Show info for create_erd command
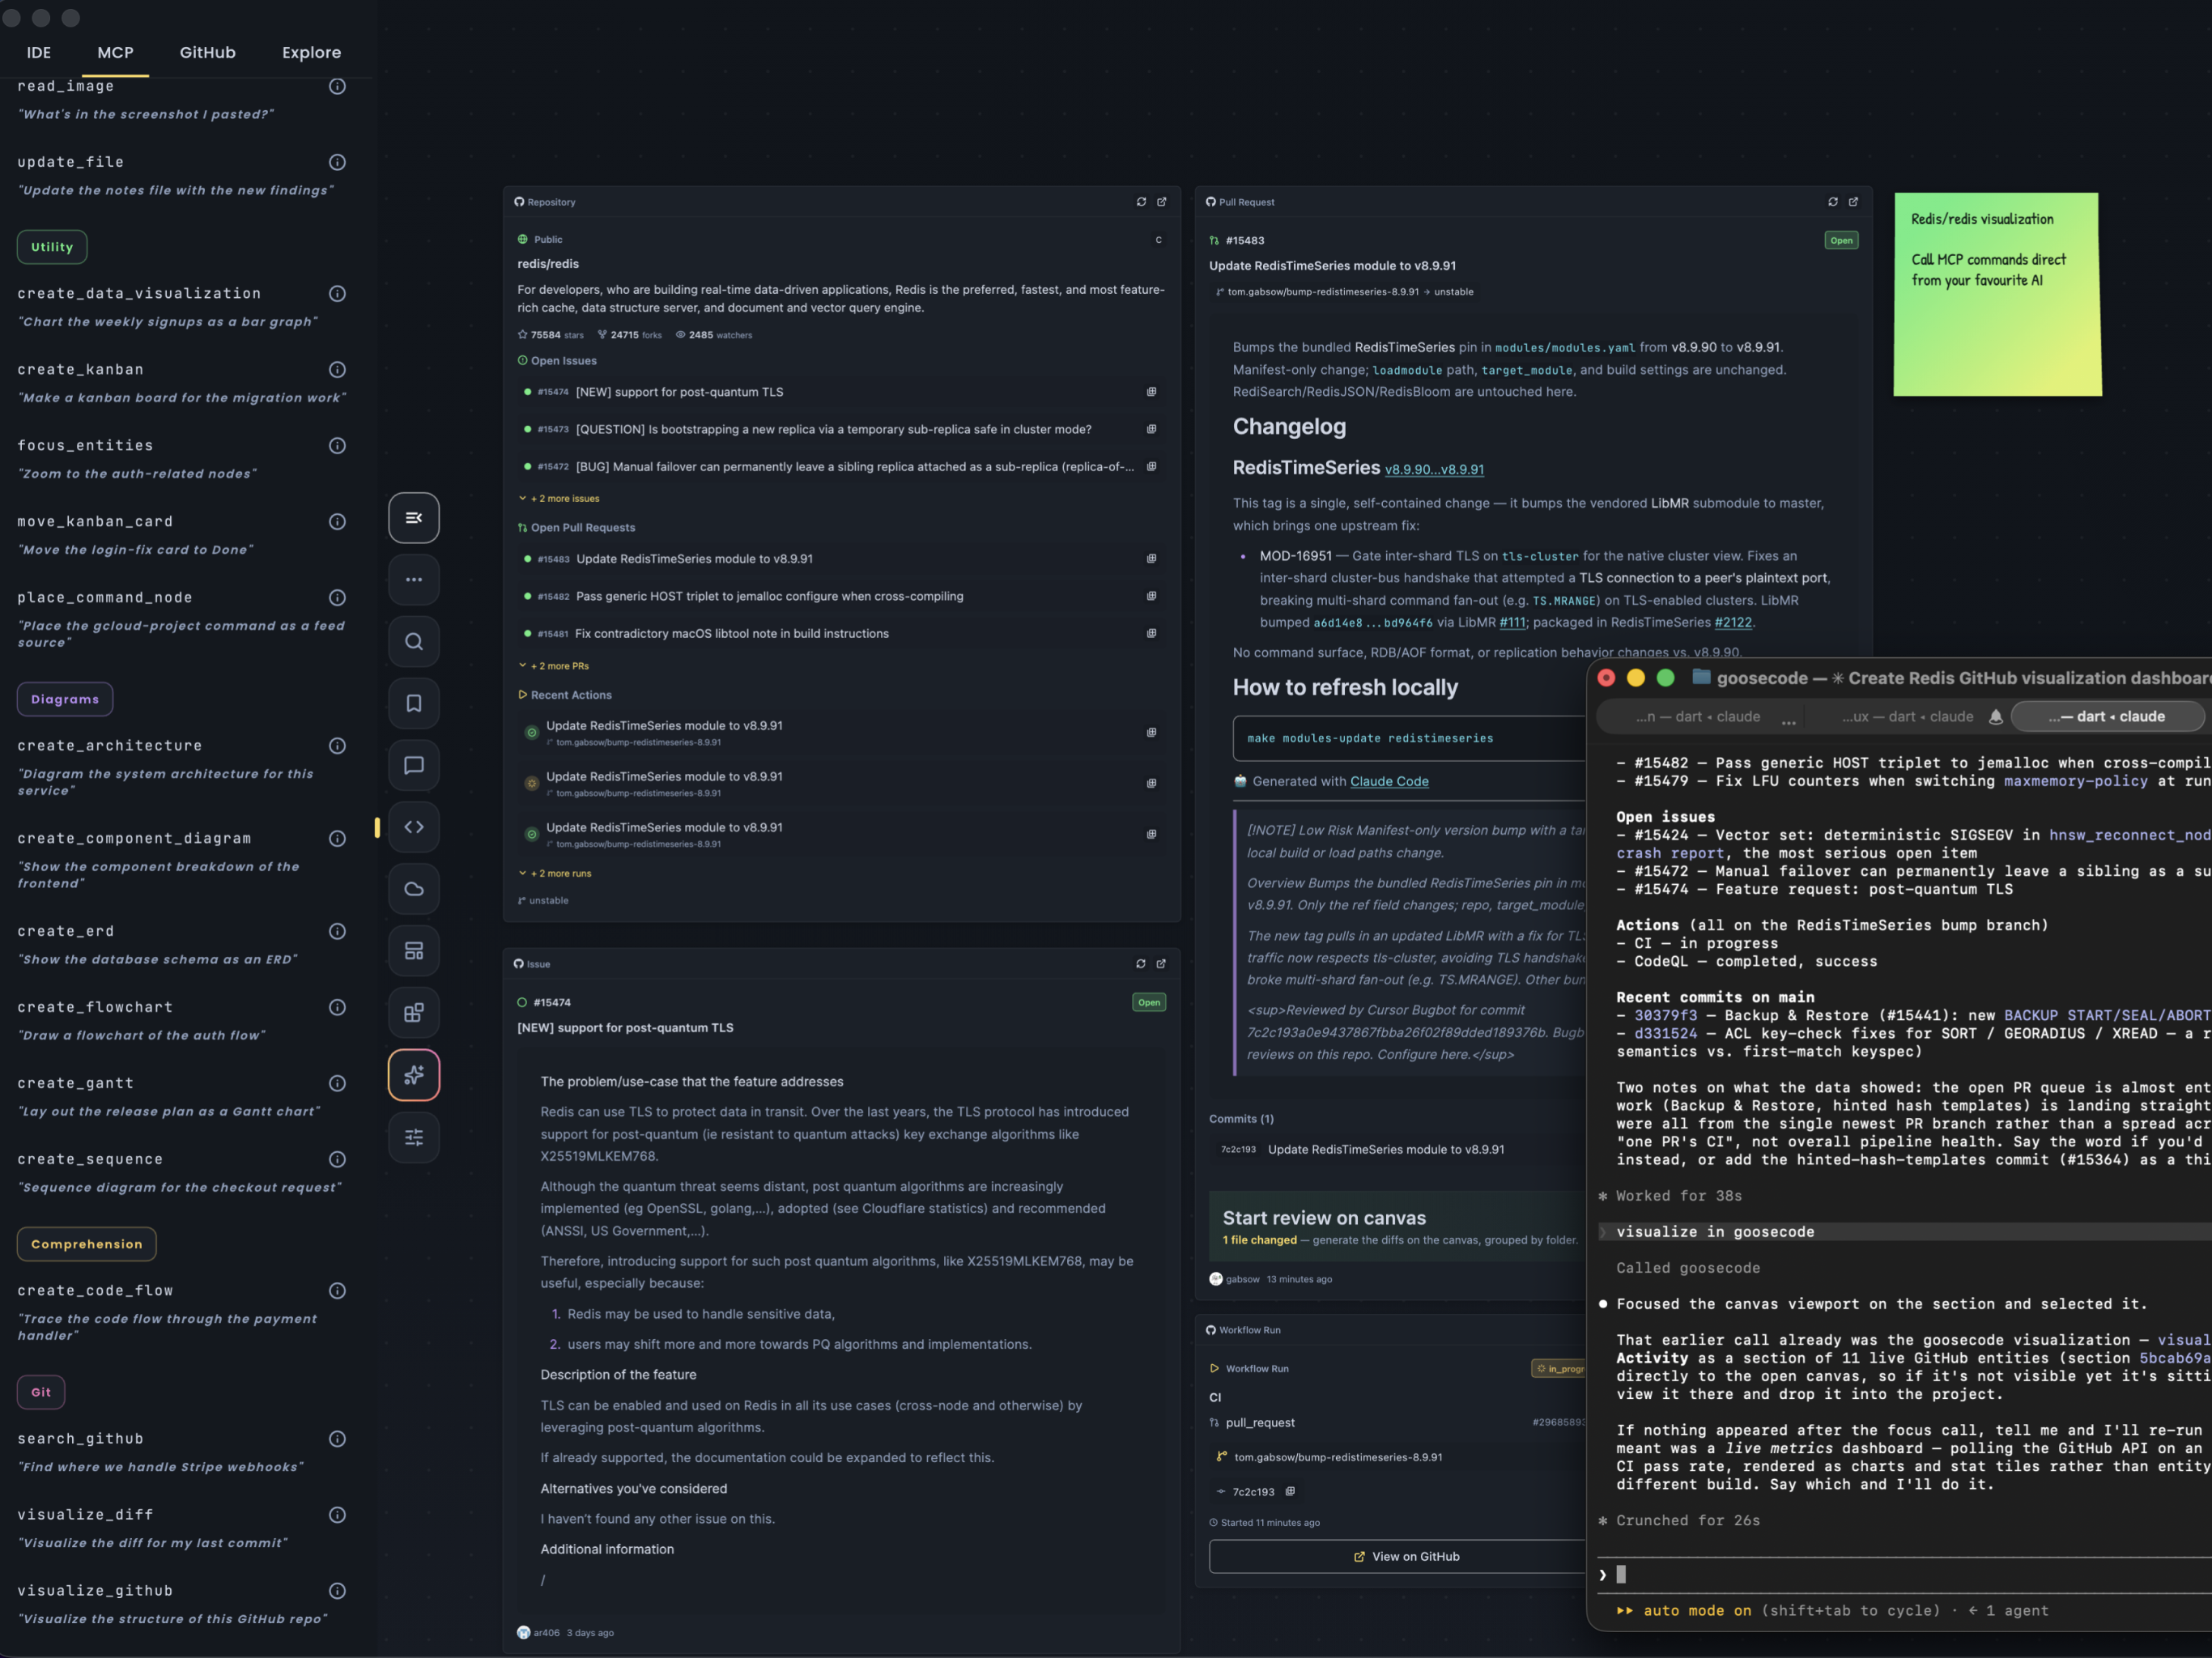This screenshot has height=1658, width=2212. tap(337, 931)
